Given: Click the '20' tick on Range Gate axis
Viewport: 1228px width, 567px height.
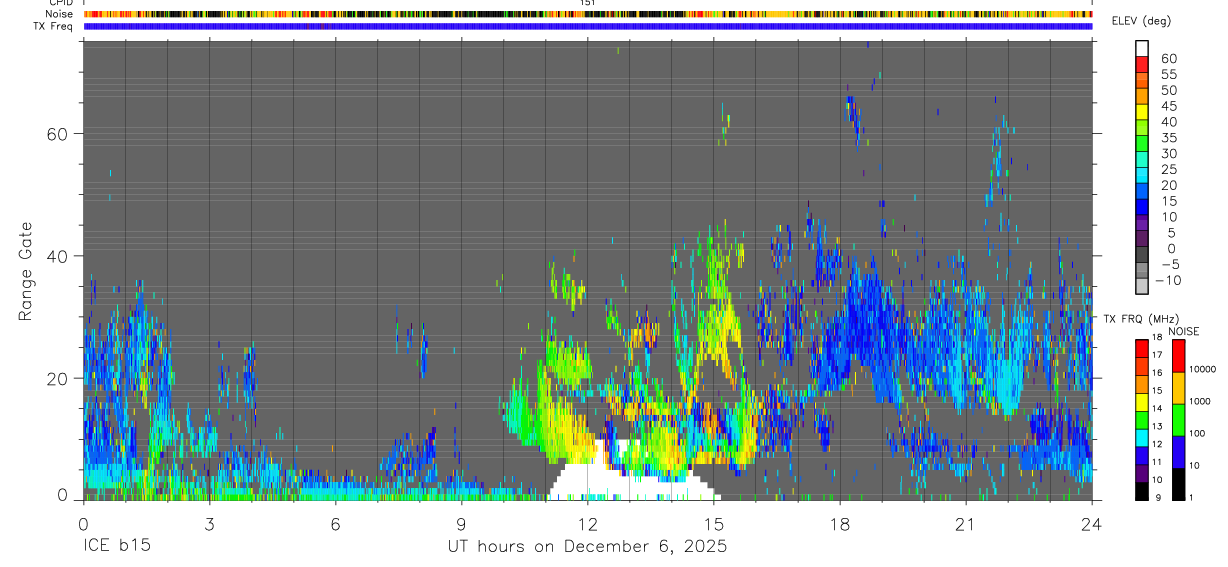Looking at the screenshot, I should pos(56,378).
